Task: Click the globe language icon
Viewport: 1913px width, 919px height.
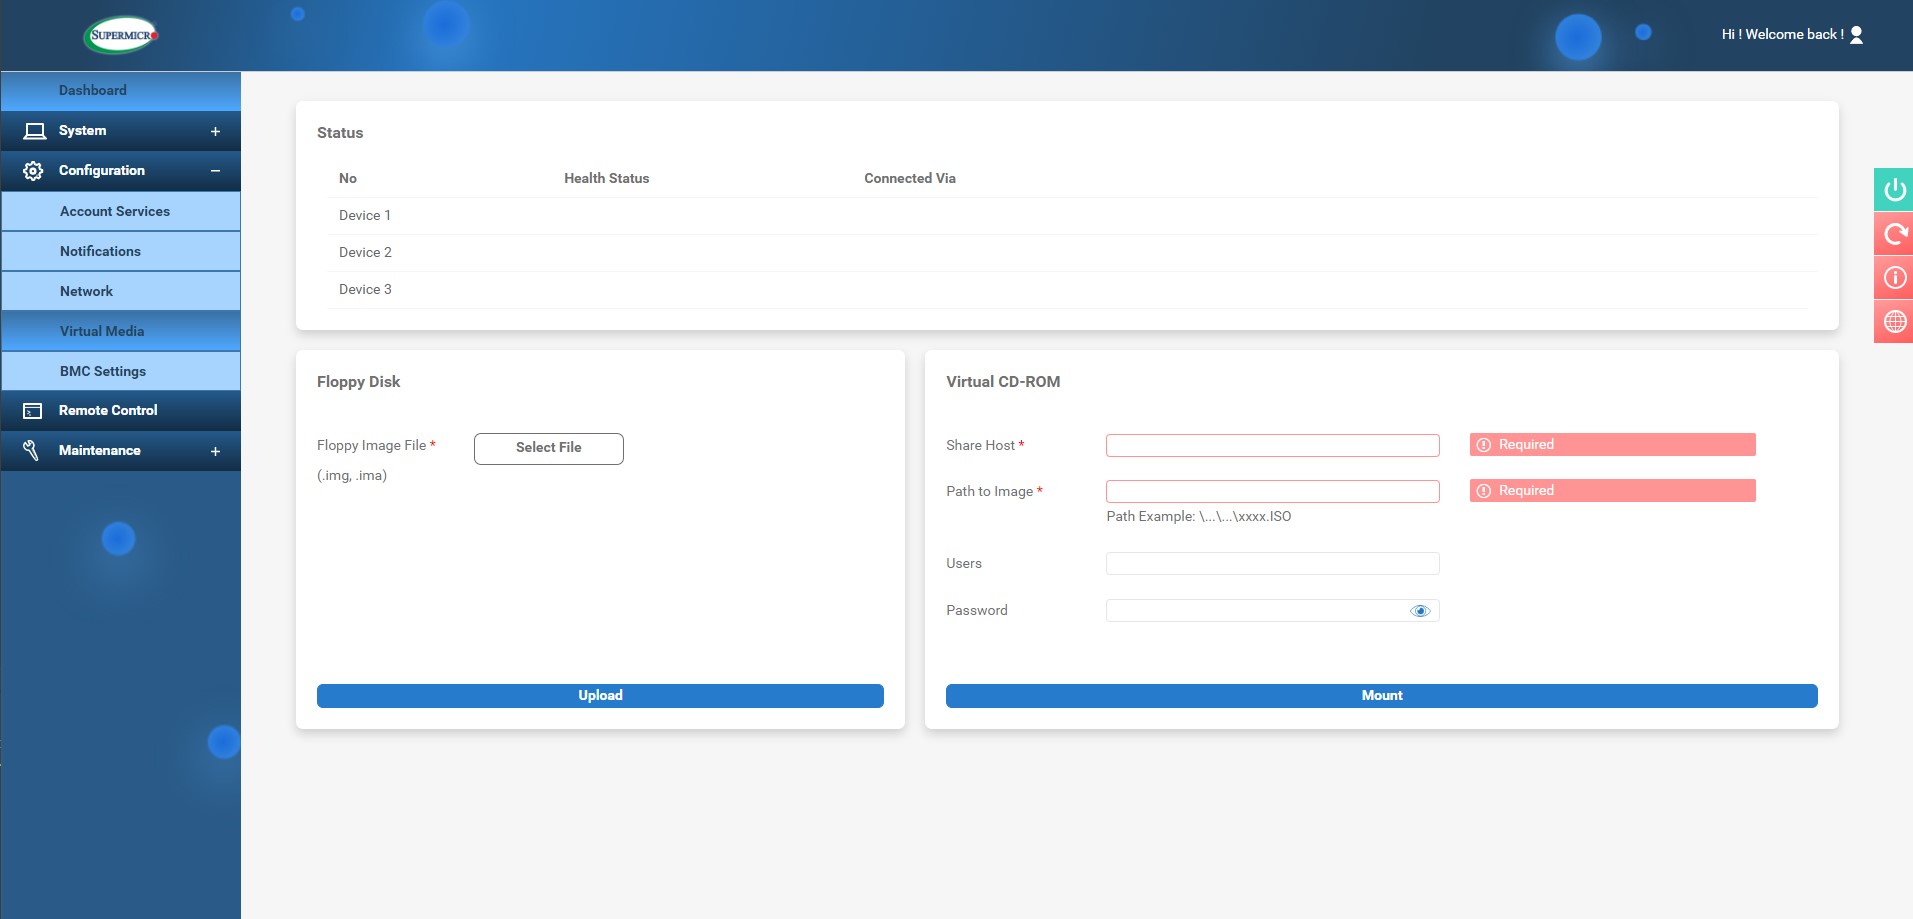Action: (1894, 322)
